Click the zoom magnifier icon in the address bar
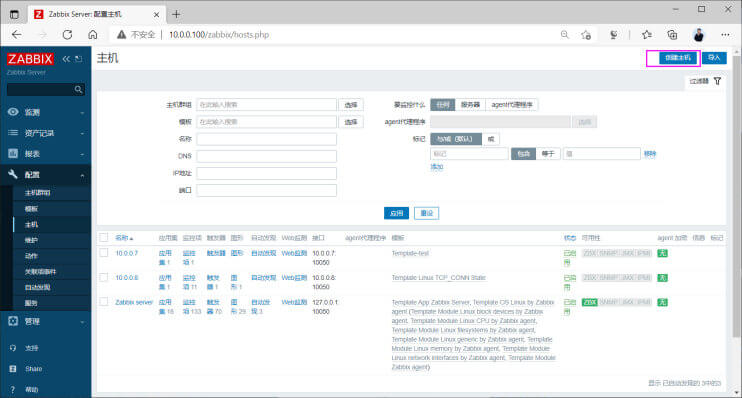 tap(565, 35)
